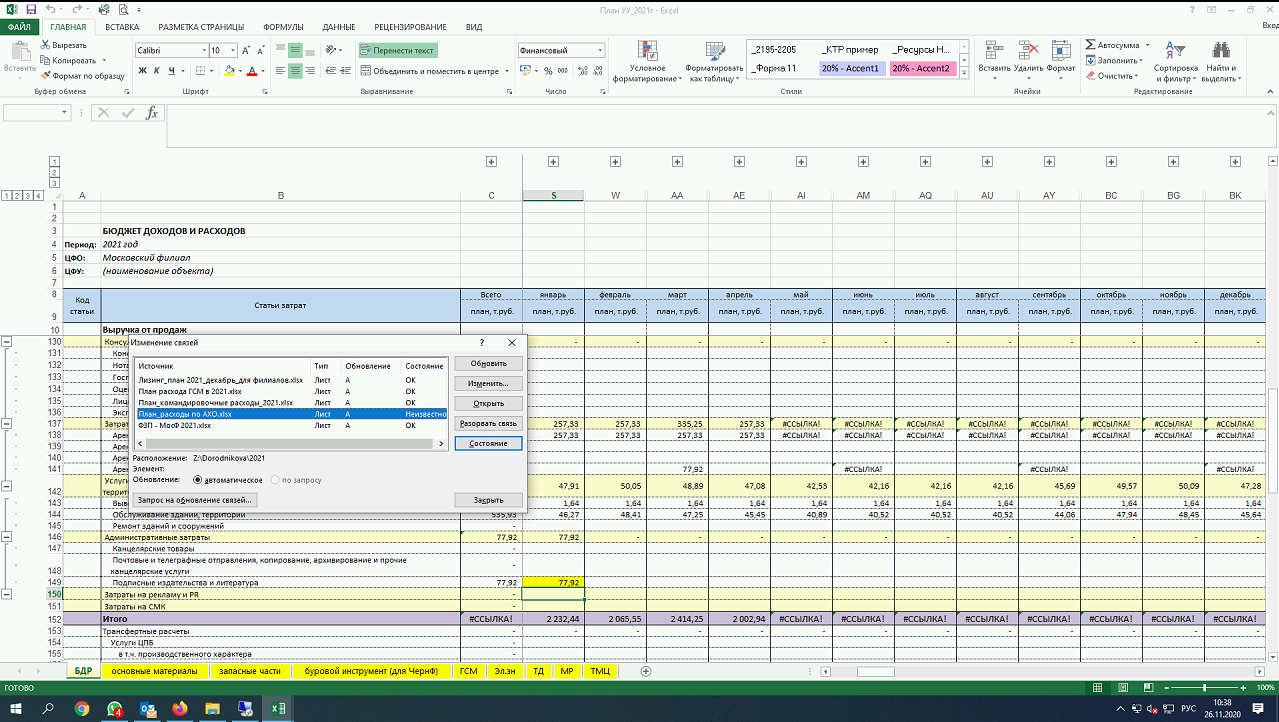Click the Find and Select binoculars icon

1219,52
